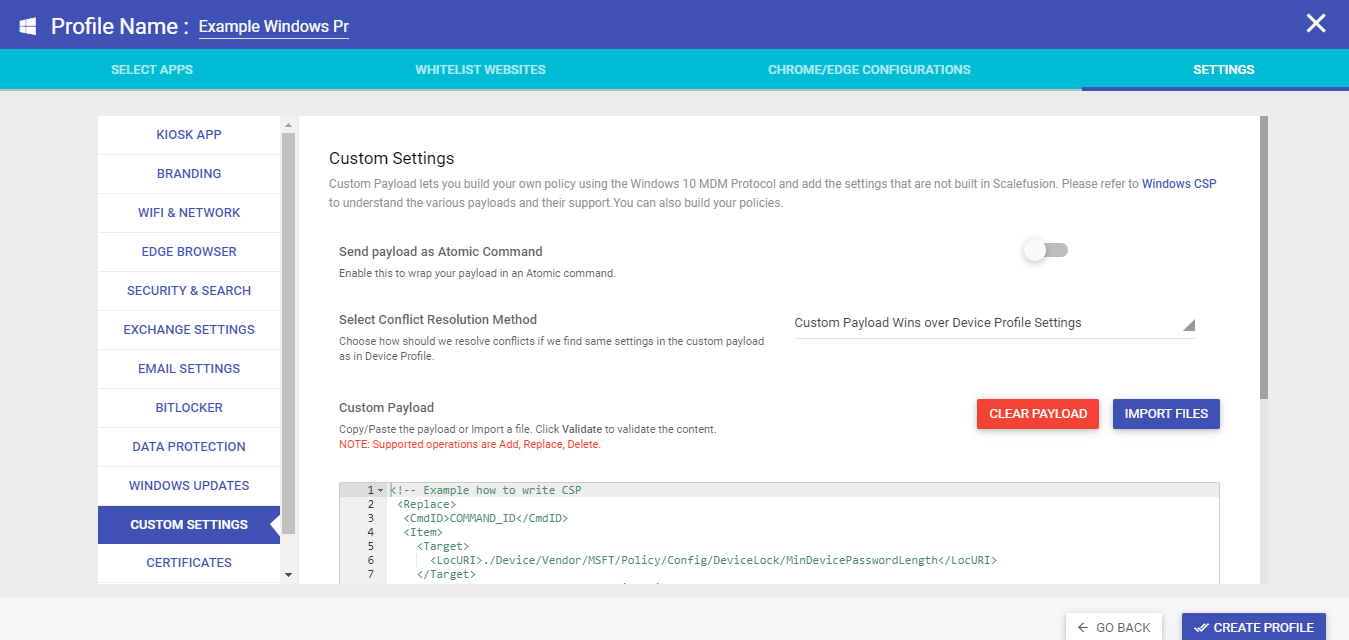Screen dimensions: 1349x640
Task: Click the Clear Payload button
Action: tap(1038, 414)
